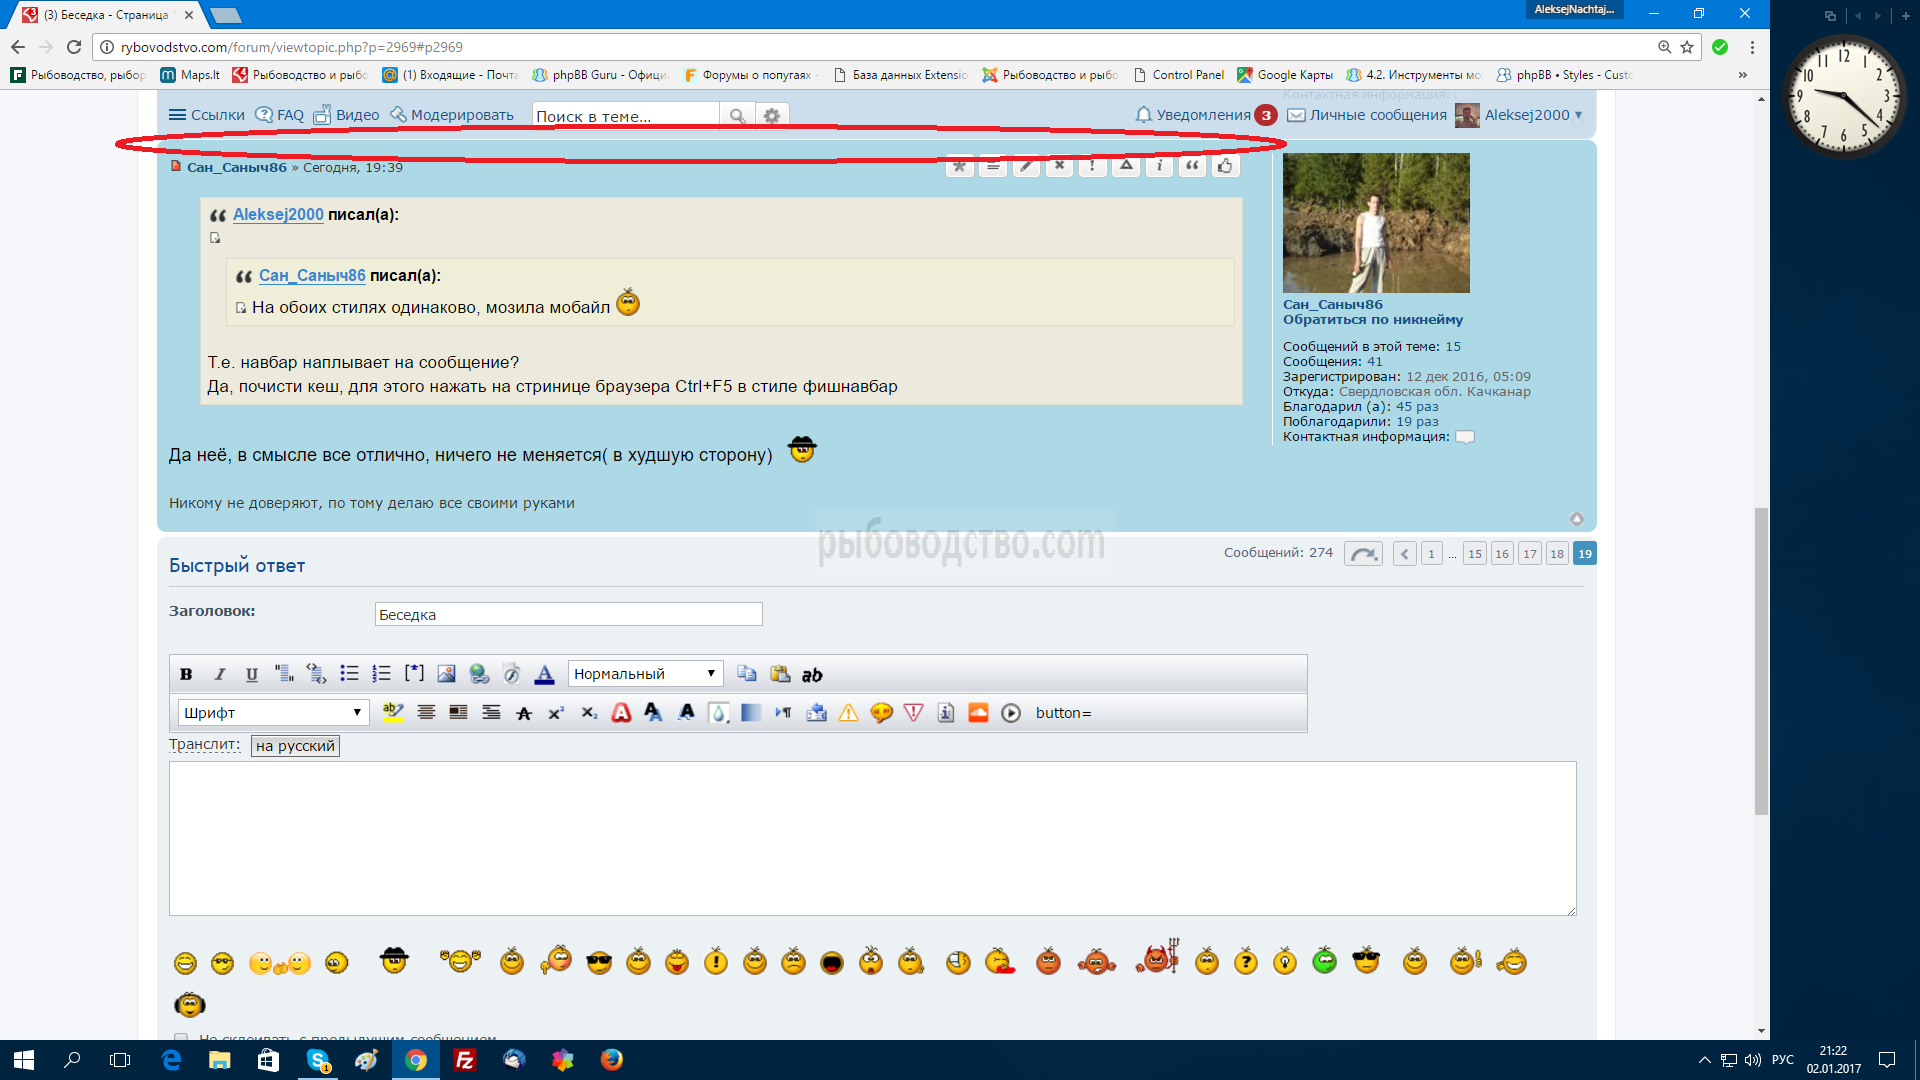
Task: Click inside the quick reply message textarea
Action: [x=872, y=838]
